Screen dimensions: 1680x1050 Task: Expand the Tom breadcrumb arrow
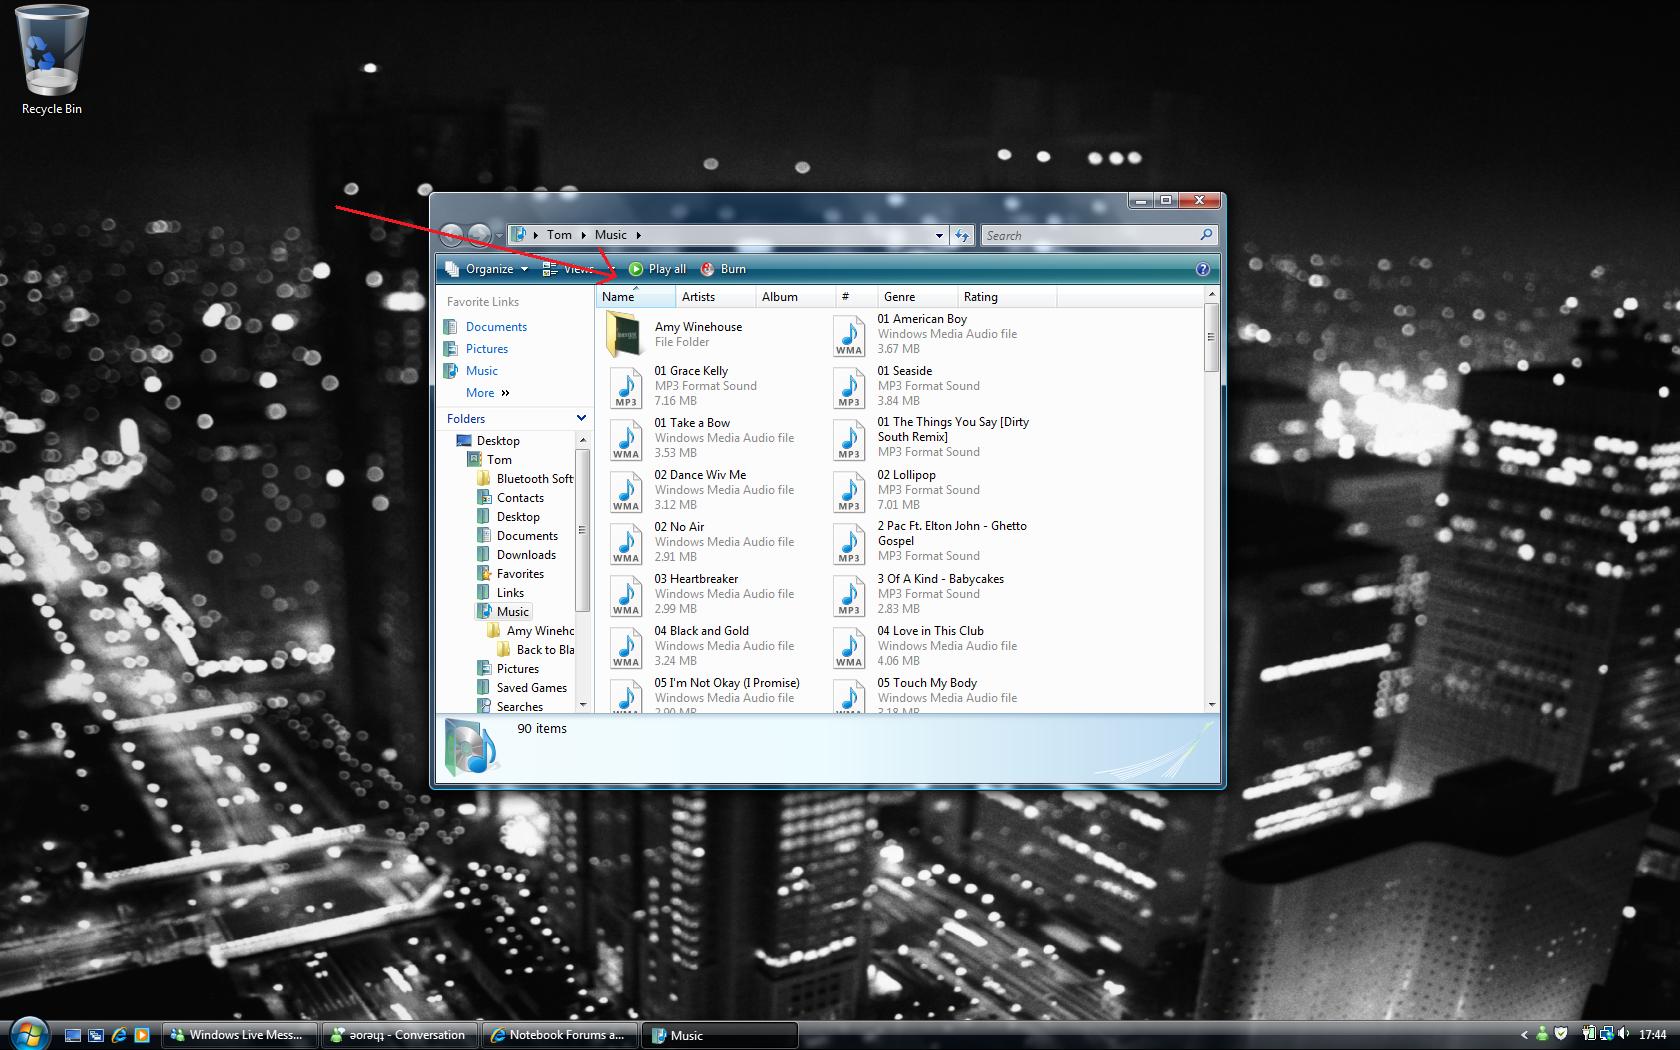coord(584,235)
